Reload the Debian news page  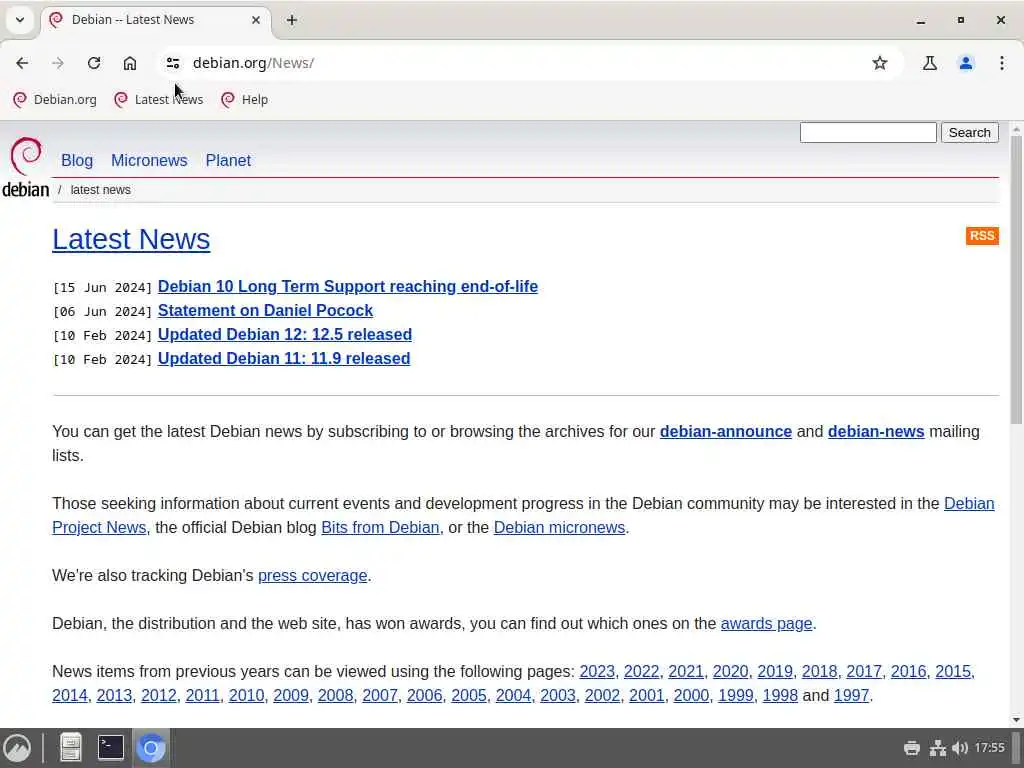(94, 63)
